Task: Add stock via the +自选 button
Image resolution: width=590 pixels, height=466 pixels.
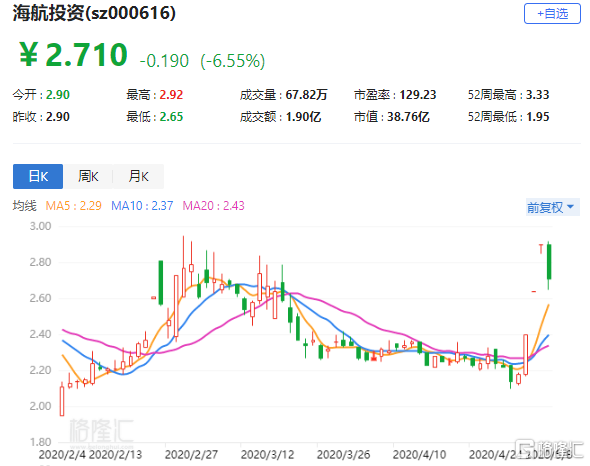Action: [x=552, y=14]
